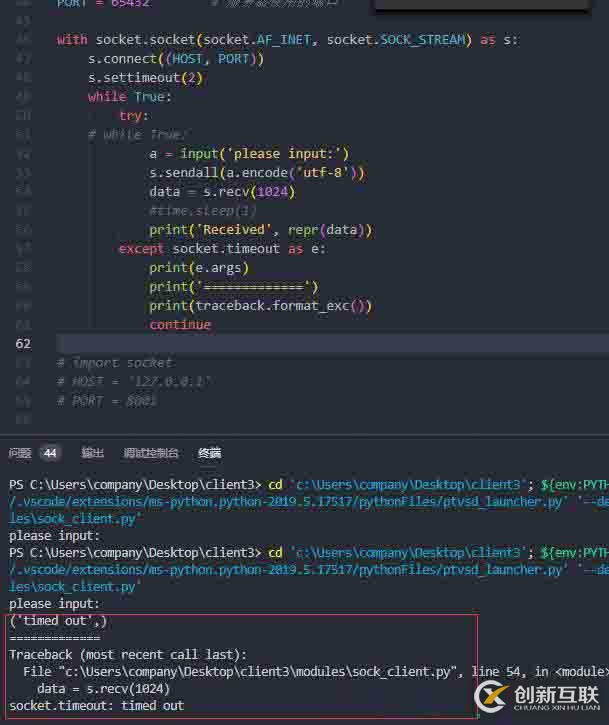
Task: Click the s.connect((HOST, PORT)) line
Action: 176,59
